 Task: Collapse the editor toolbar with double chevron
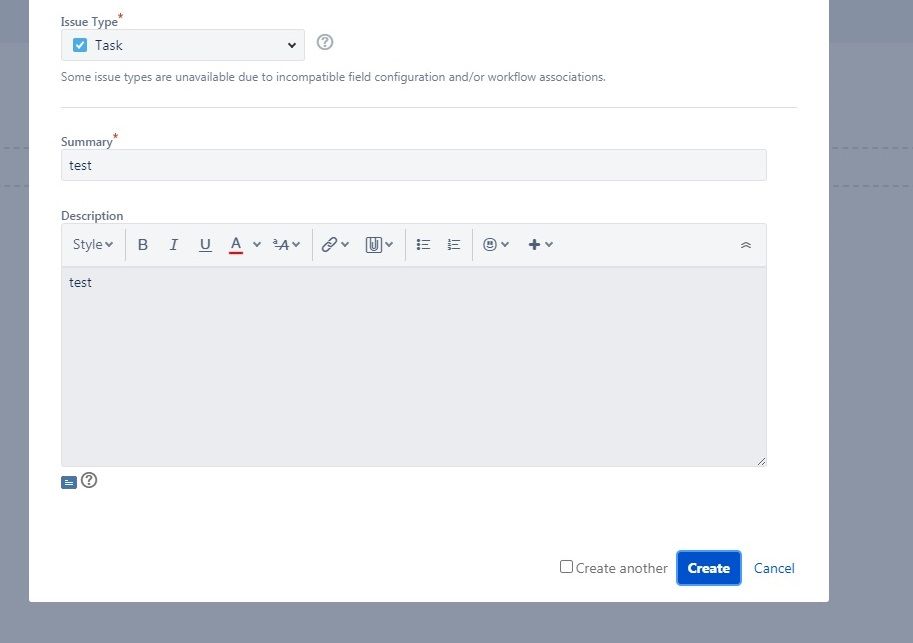click(x=746, y=245)
